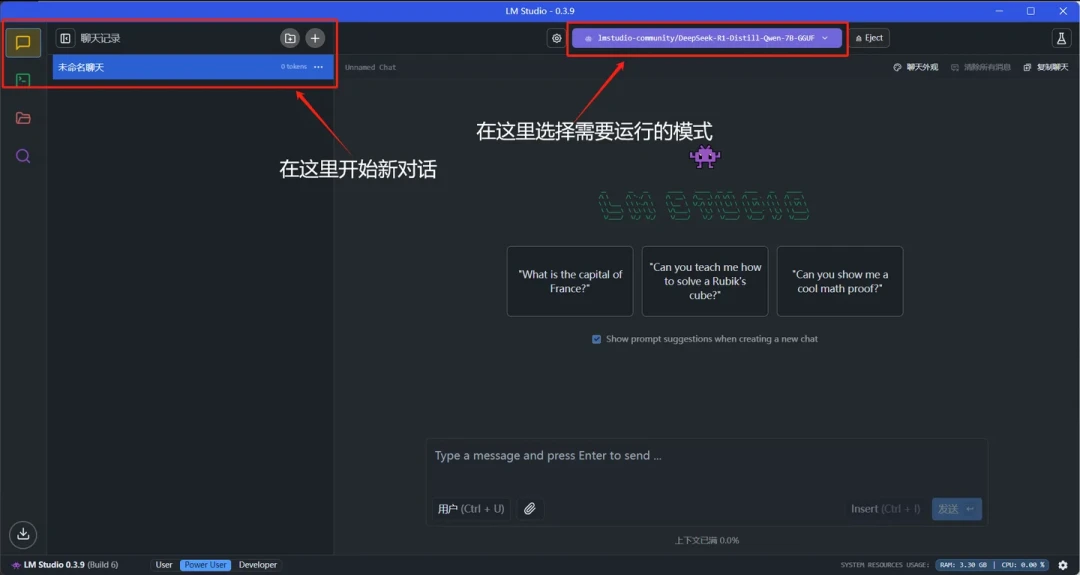Click the 发送 send button
Viewport: 1080px width, 575px height.
(957, 509)
